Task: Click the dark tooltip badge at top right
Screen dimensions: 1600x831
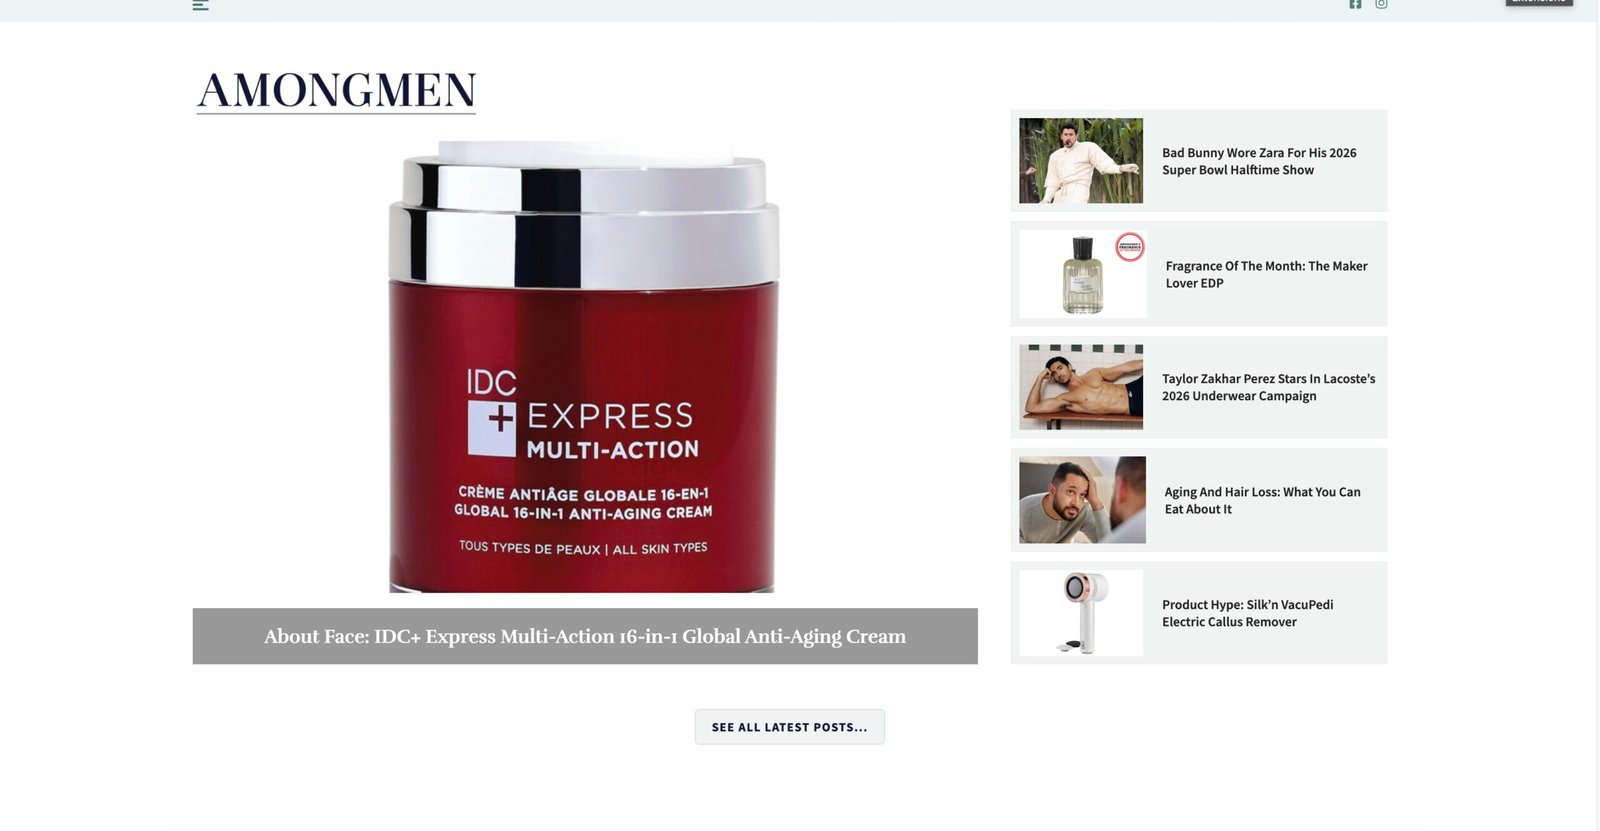Action: 1539,3
